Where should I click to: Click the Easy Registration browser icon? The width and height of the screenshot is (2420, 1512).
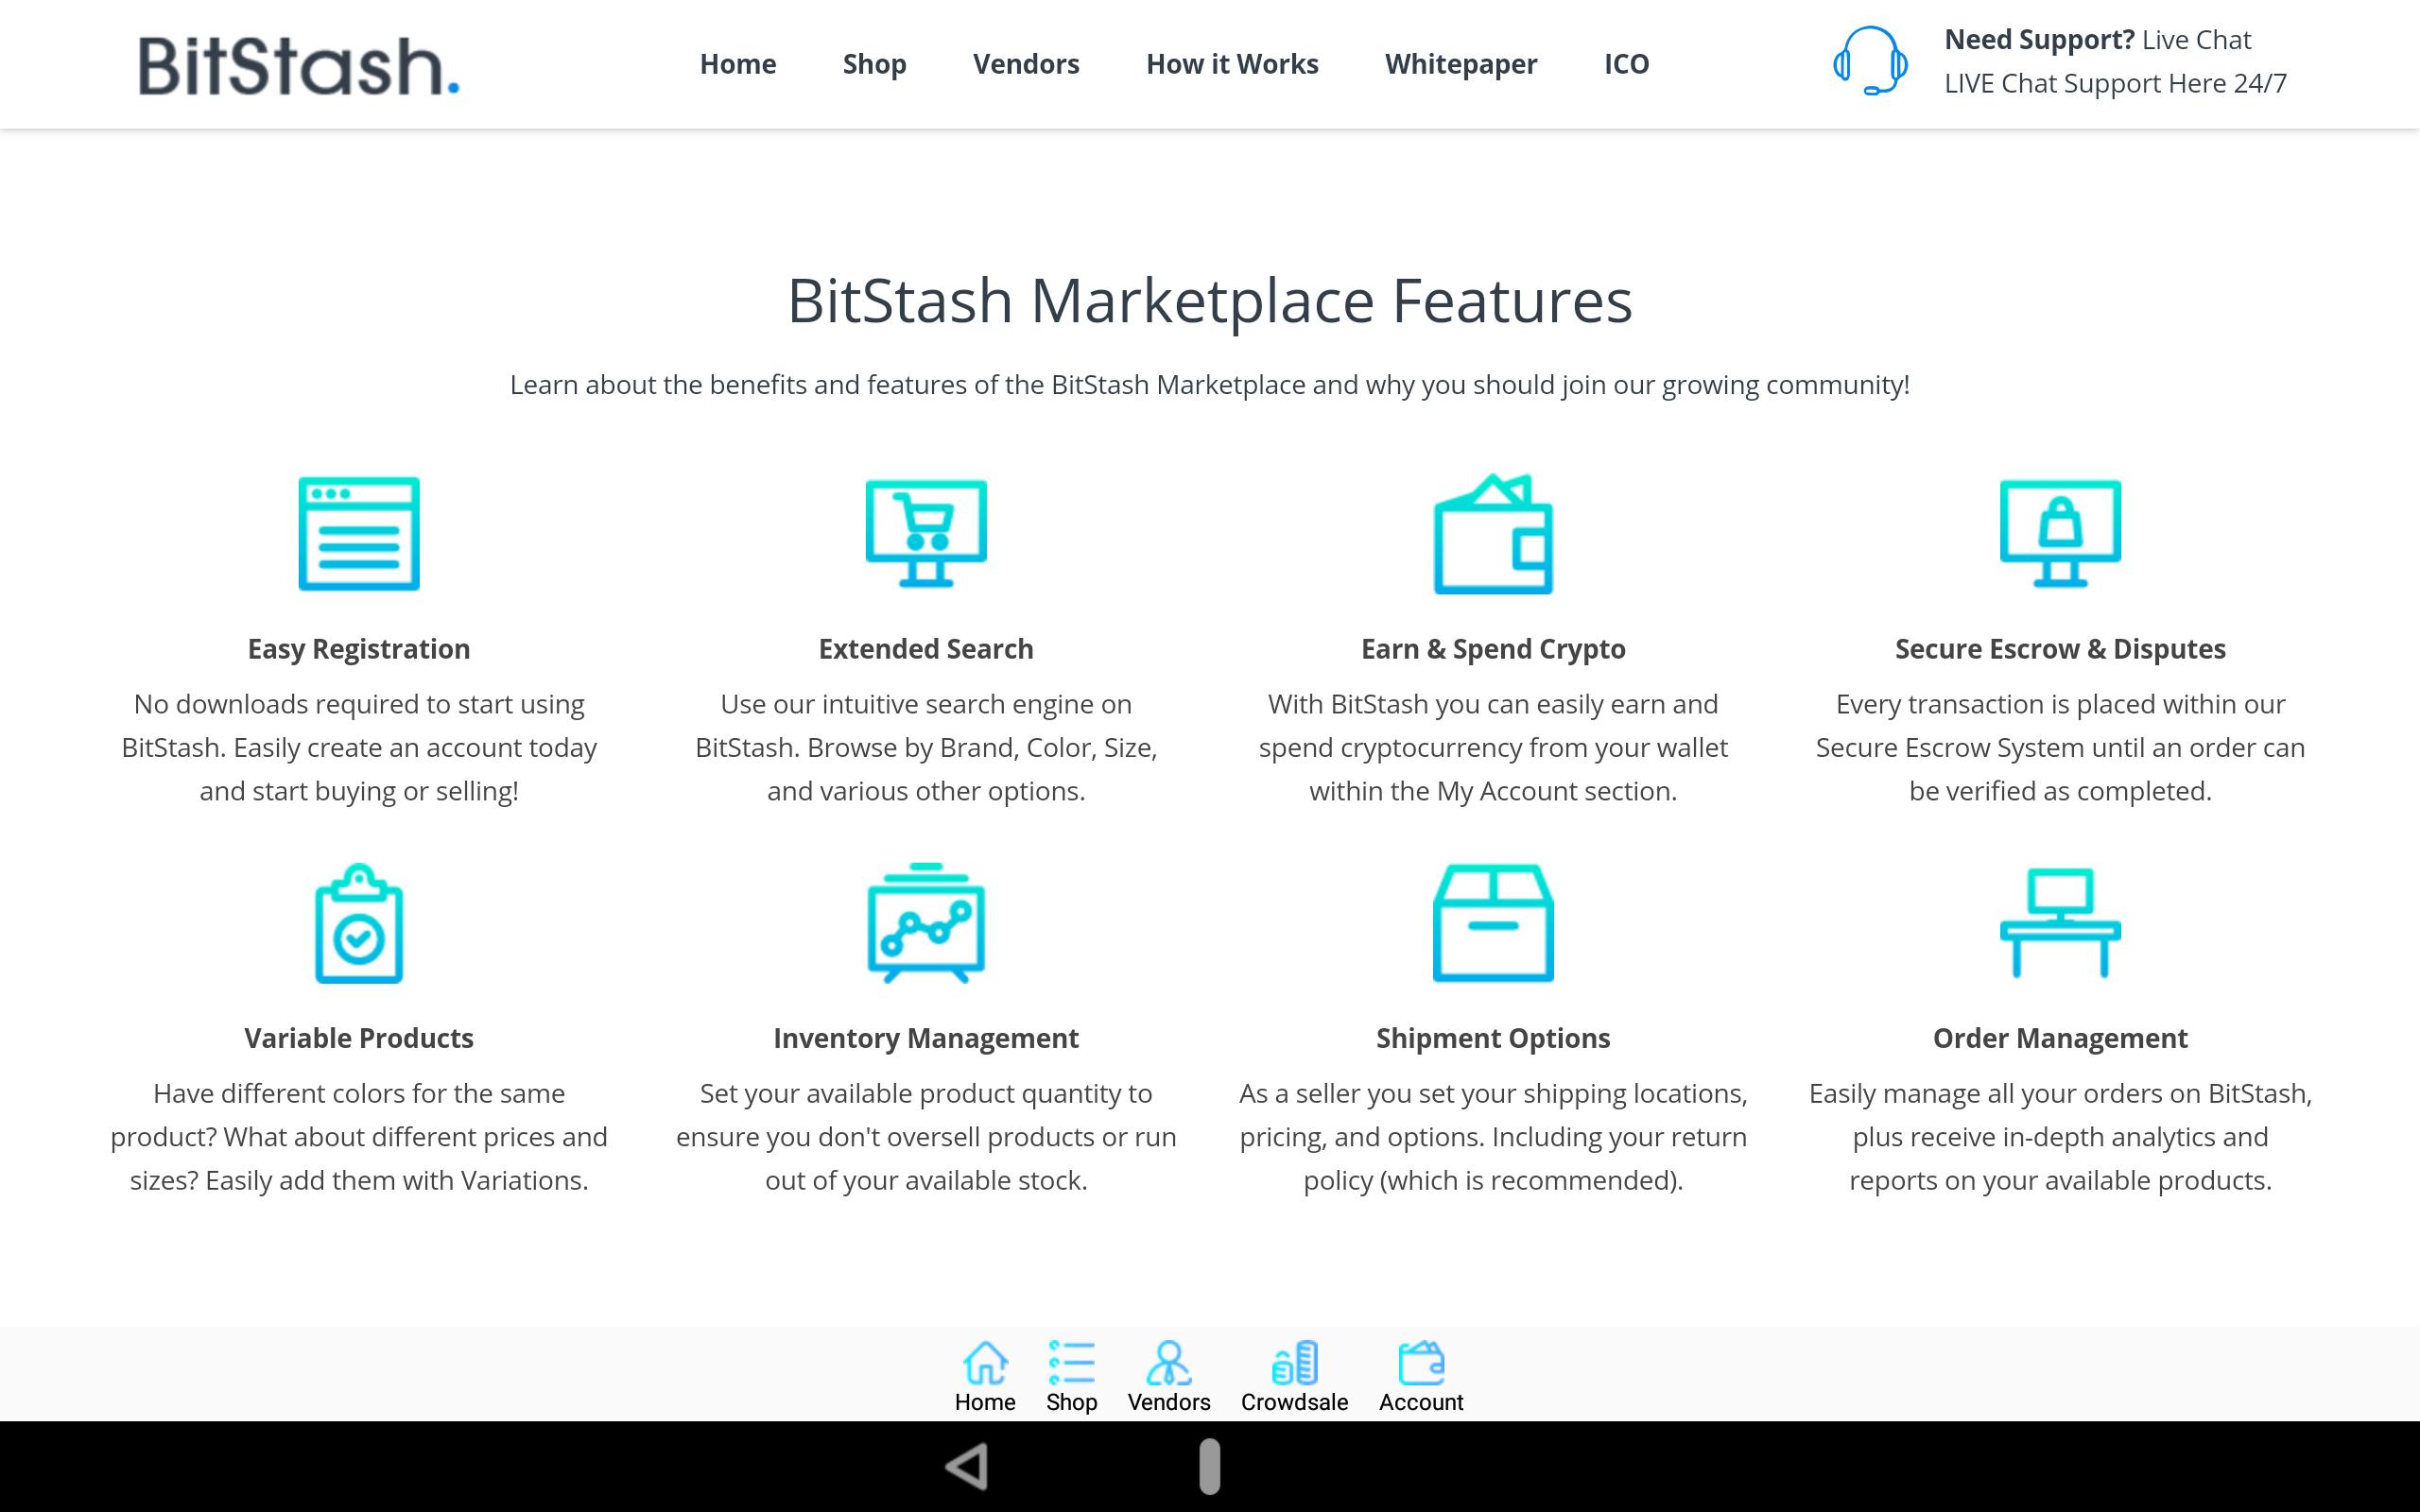pos(359,534)
